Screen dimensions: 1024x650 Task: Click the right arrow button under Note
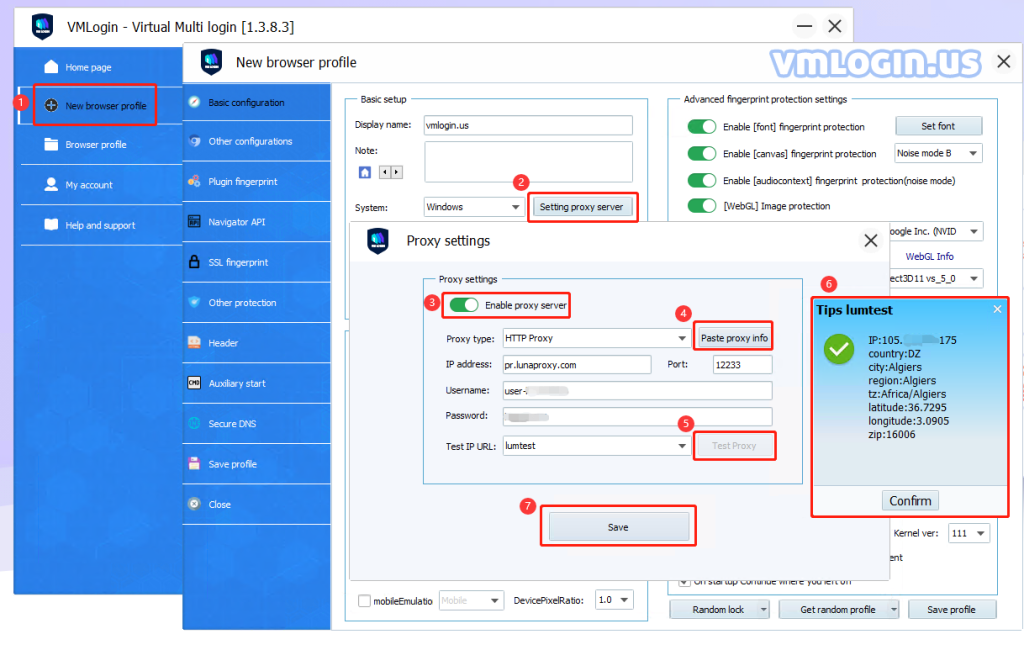396,172
